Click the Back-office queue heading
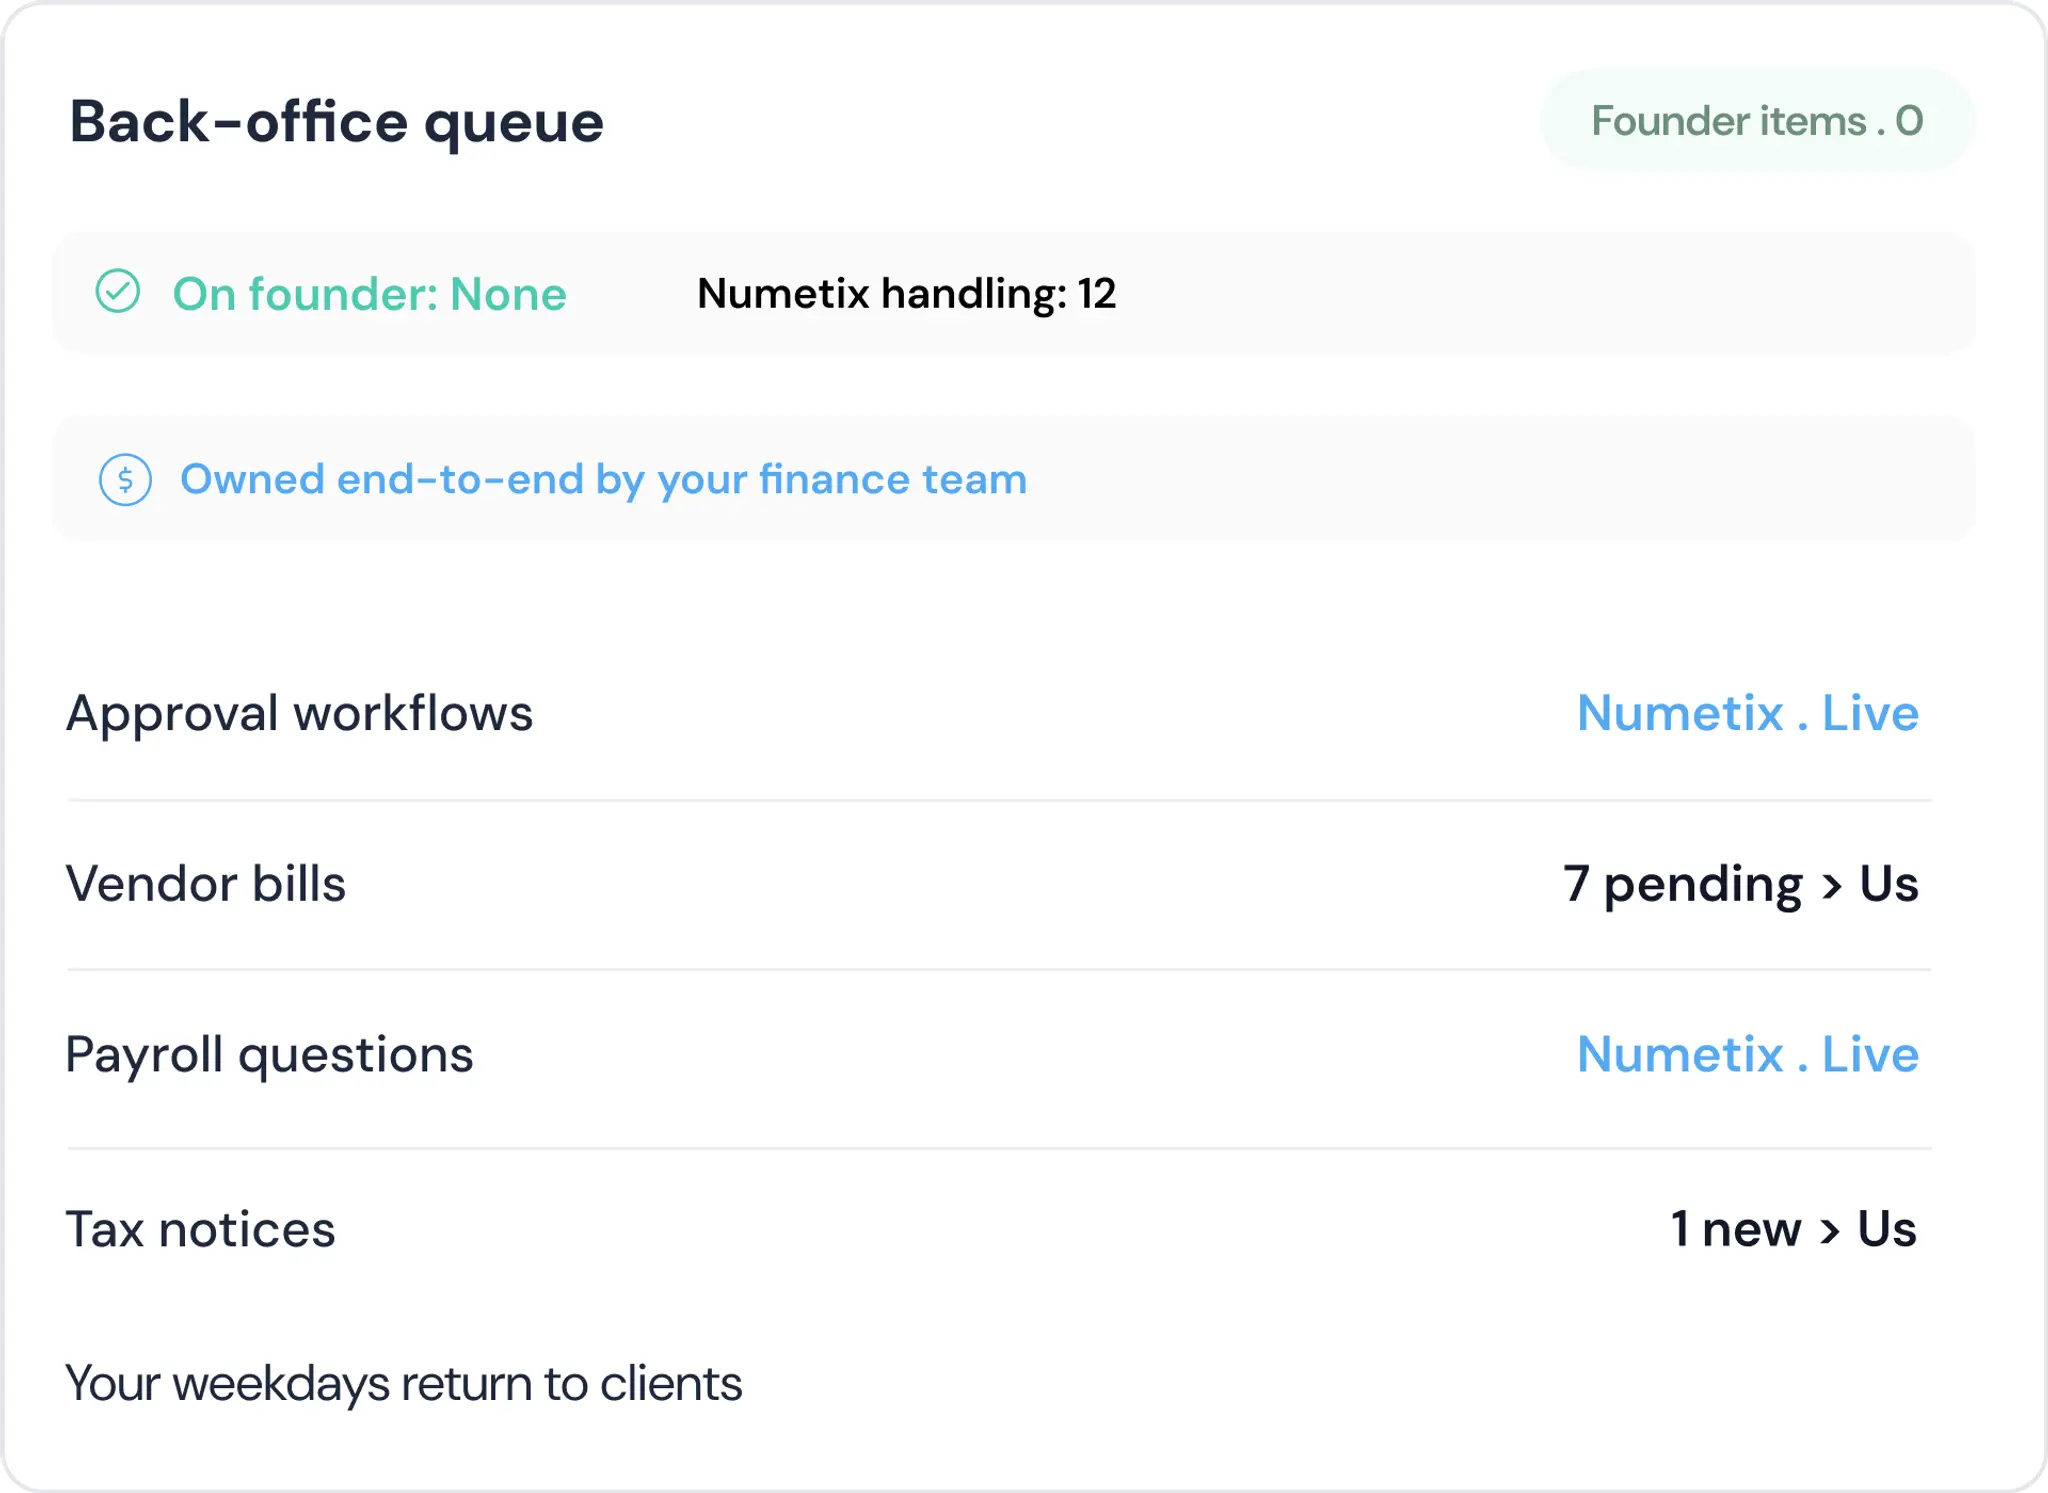The height and width of the screenshot is (1493, 2048). [336, 123]
